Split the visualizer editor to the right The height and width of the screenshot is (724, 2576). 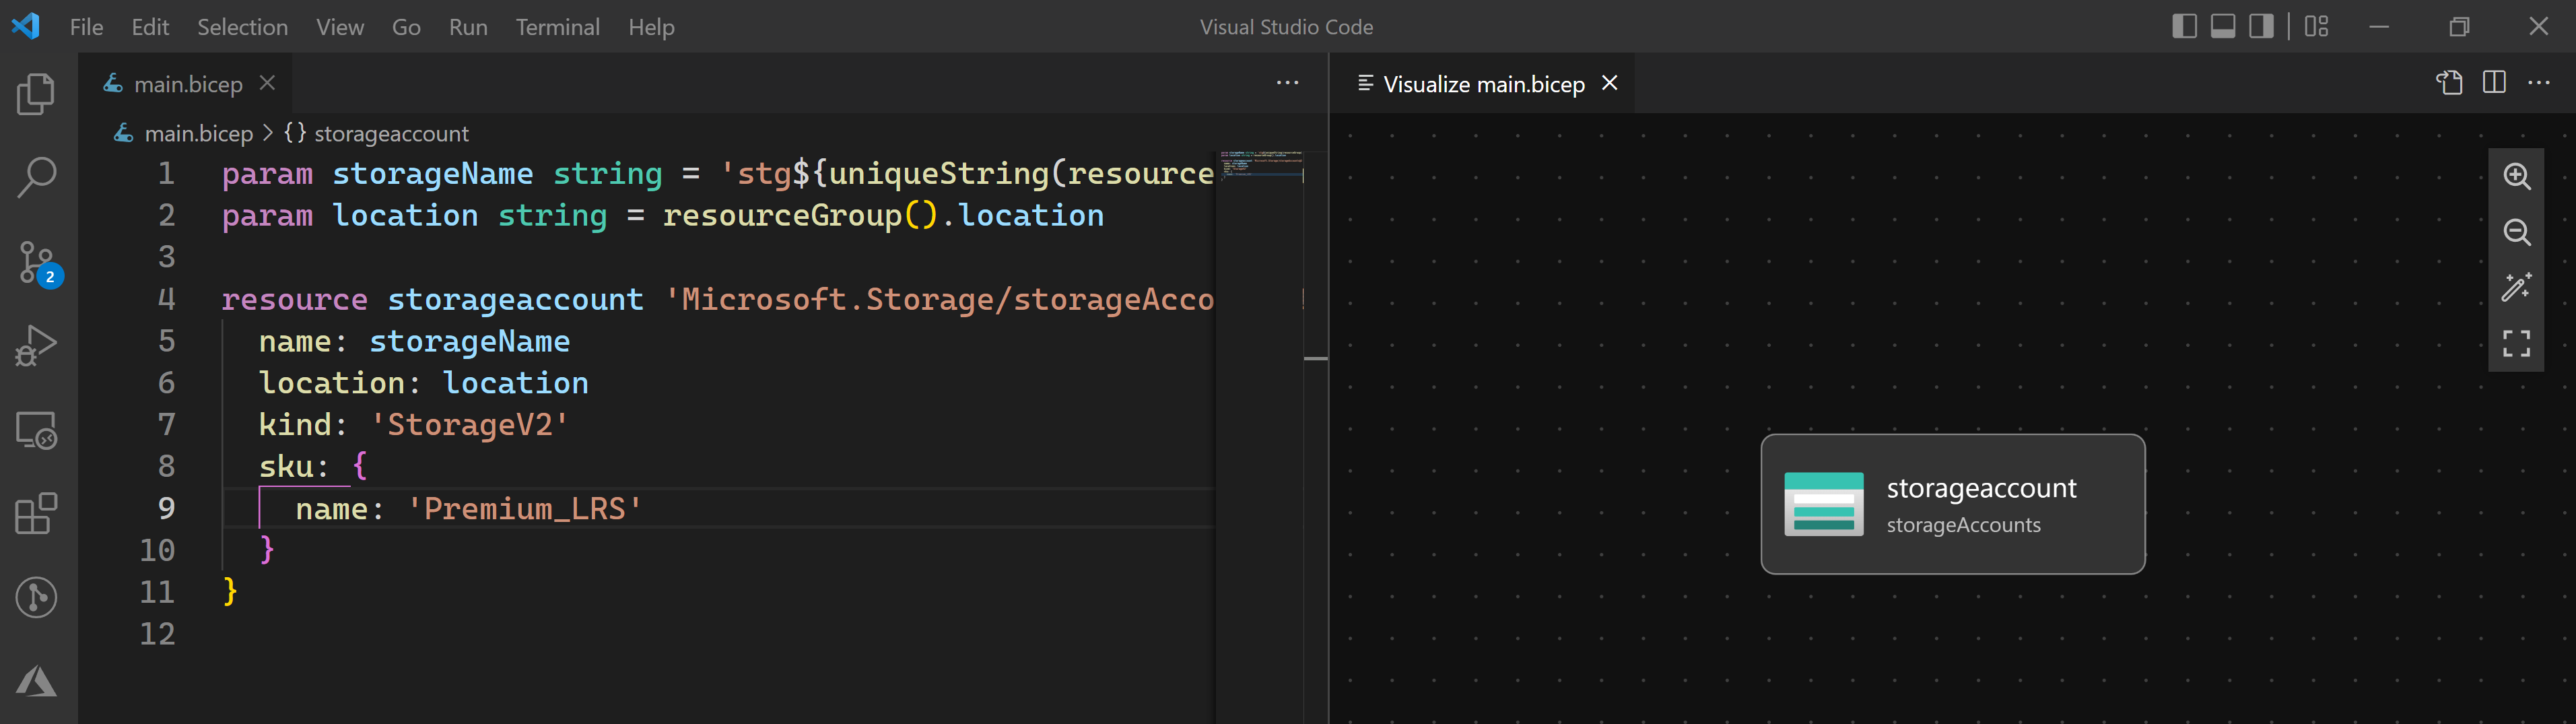pyautogui.click(x=2494, y=83)
